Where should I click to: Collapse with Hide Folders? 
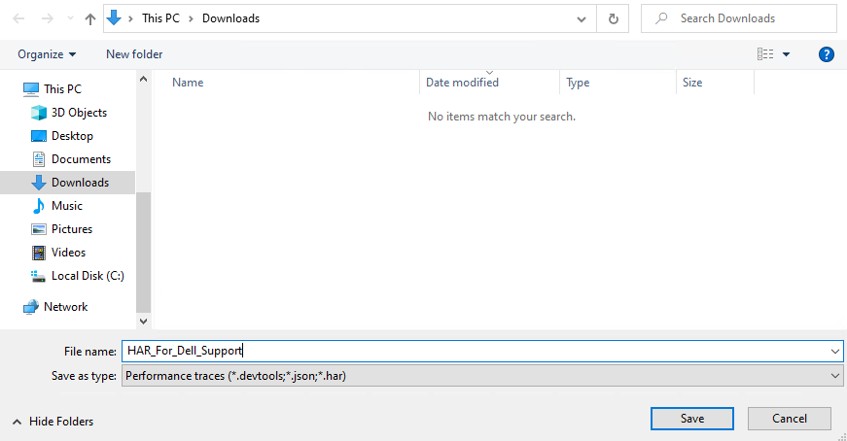pos(52,421)
